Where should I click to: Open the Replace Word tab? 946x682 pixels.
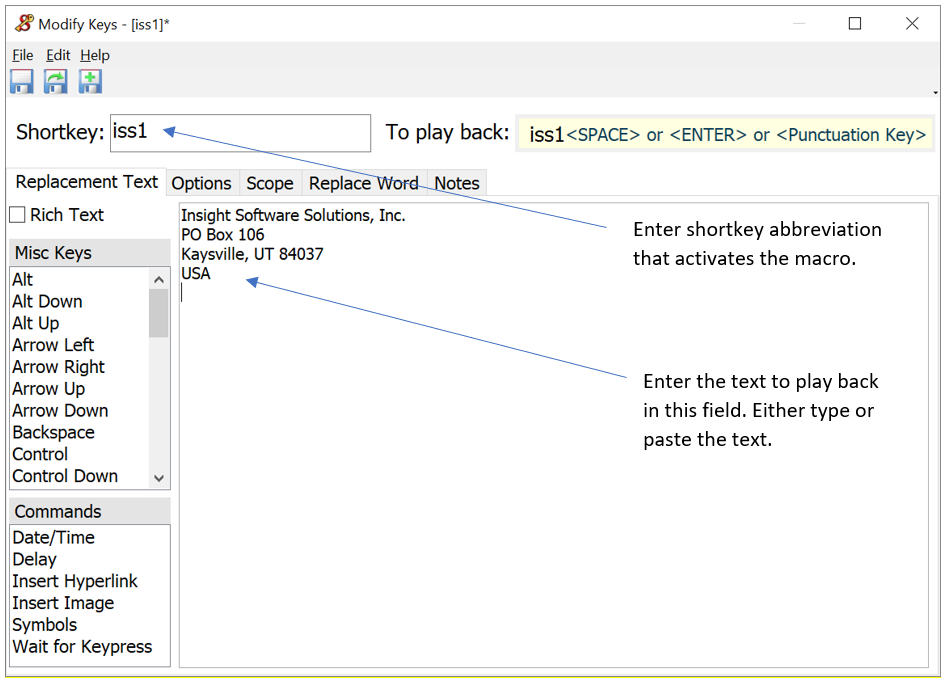363,183
